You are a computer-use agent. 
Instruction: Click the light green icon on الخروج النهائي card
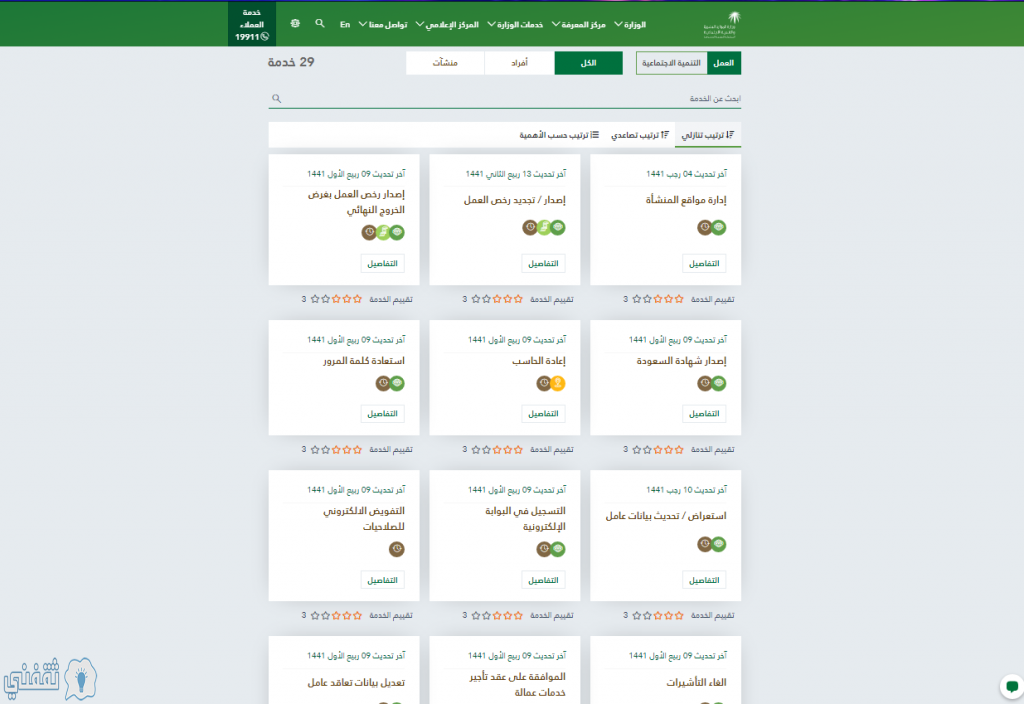(383, 232)
